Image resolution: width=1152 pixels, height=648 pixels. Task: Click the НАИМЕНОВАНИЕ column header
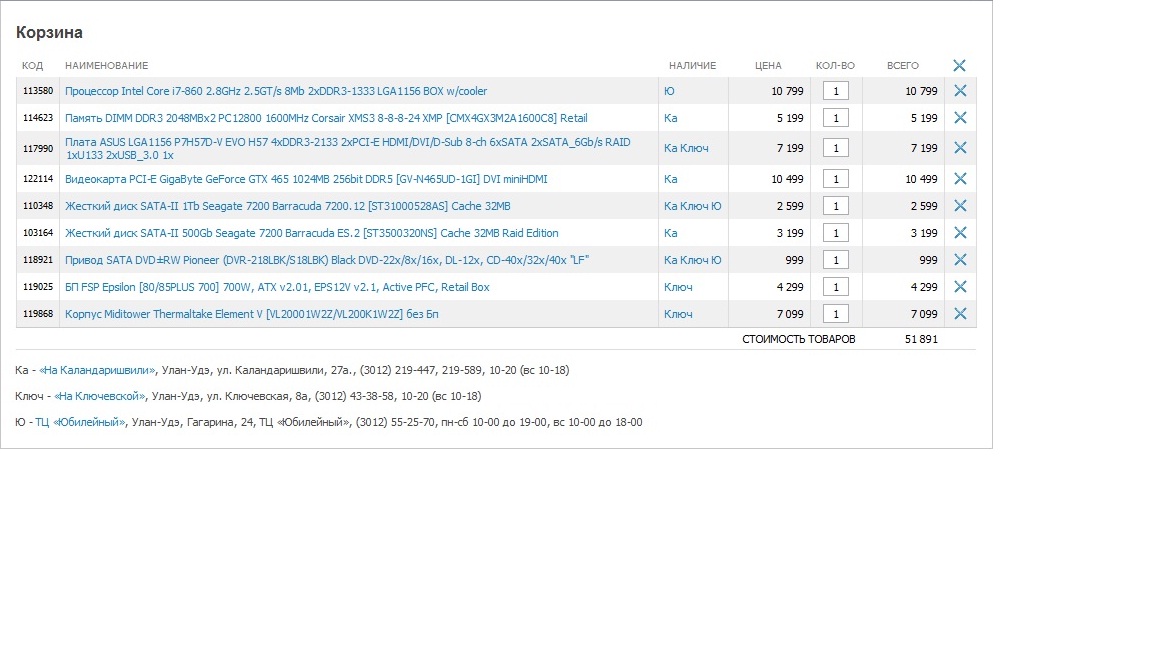(107, 65)
